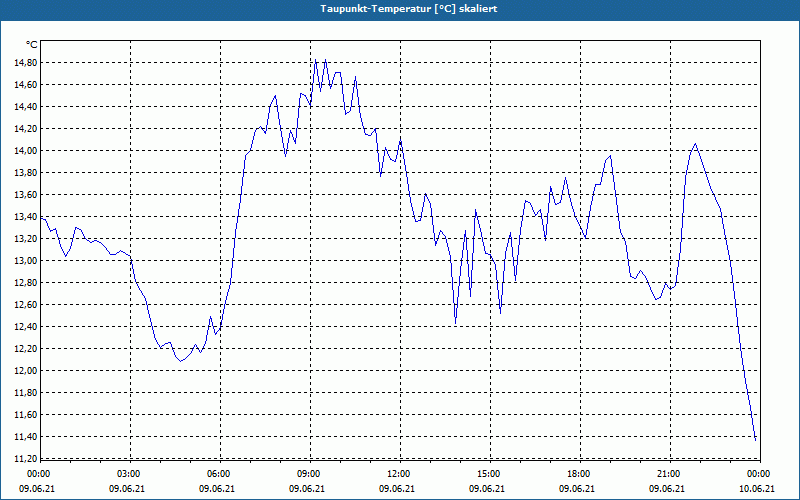Select the y-axis value '14,80'
The height and width of the screenshot is (500, 800).
pos(26,63)
